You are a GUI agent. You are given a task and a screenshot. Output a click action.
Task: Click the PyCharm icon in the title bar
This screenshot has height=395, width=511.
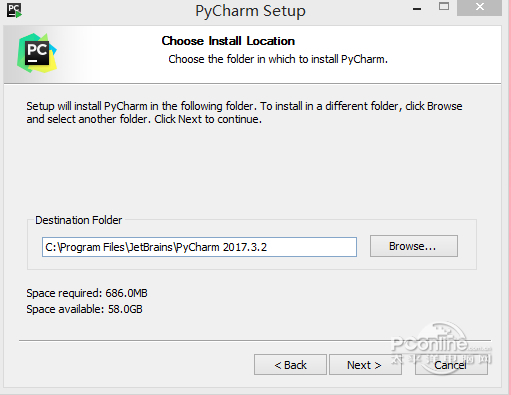coord(14,10)
